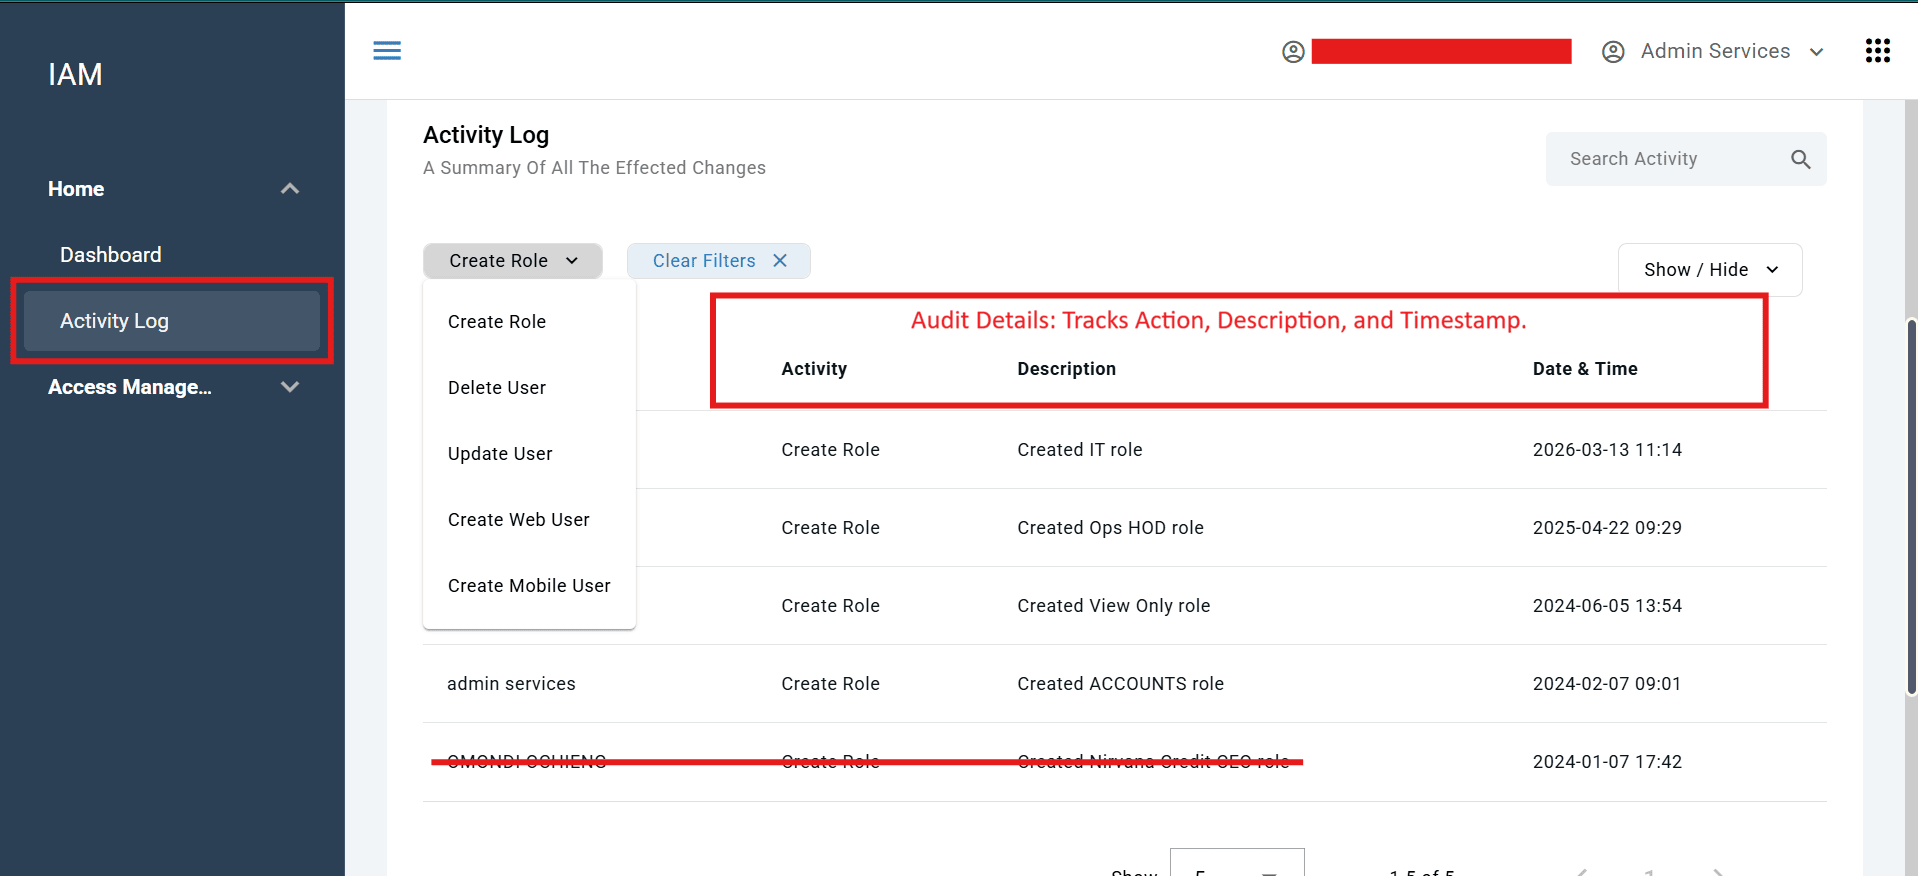
Task: Click the Home sidebar heading
Action: tap(76, 189)
